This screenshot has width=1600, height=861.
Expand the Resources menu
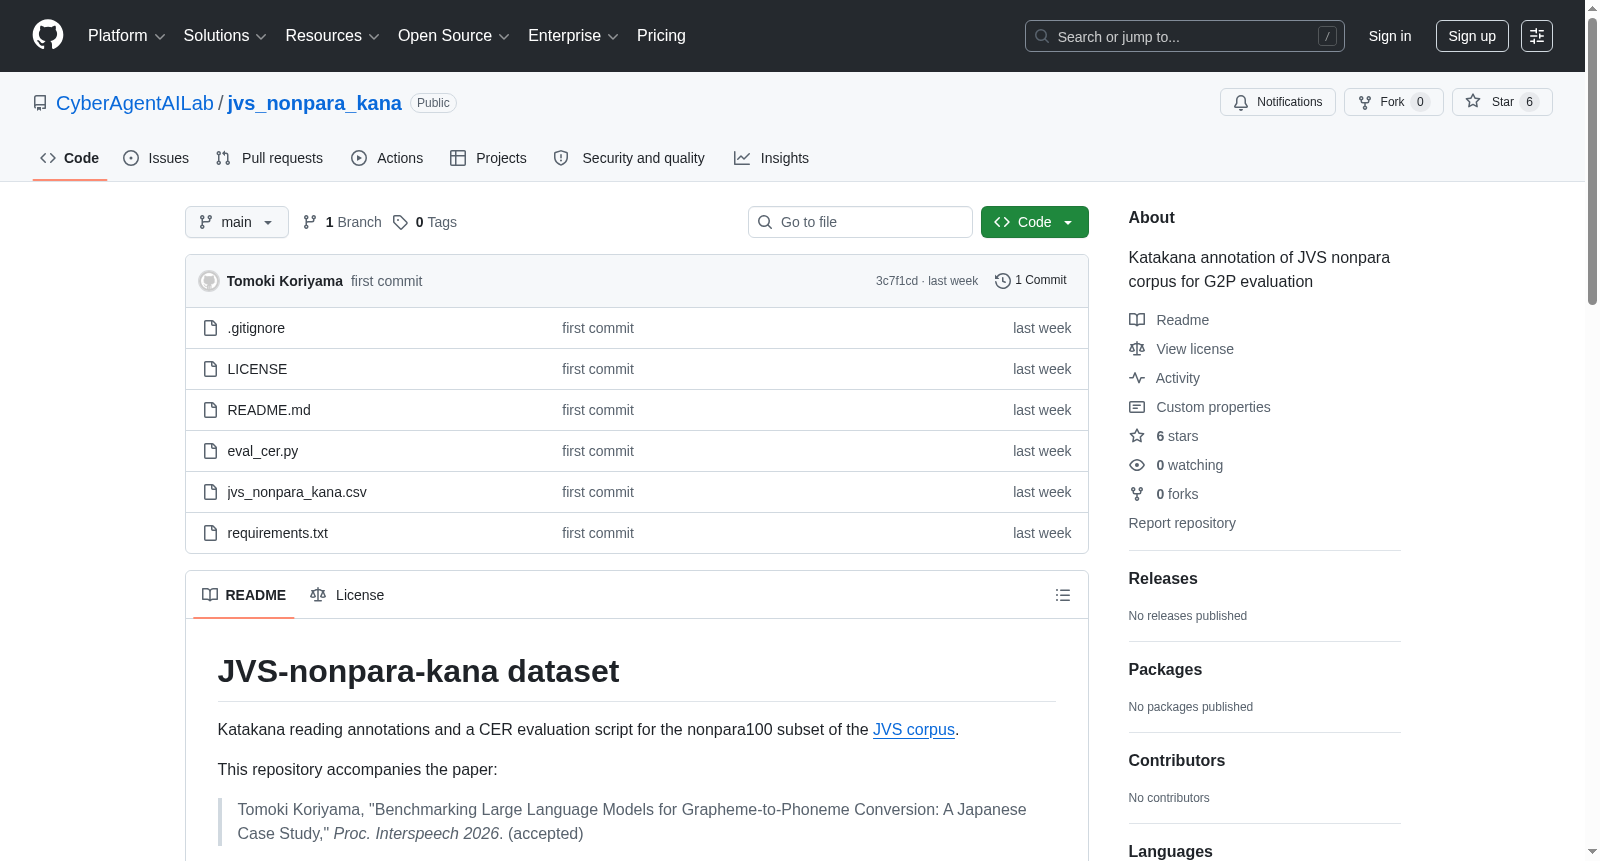coord(332,36)
